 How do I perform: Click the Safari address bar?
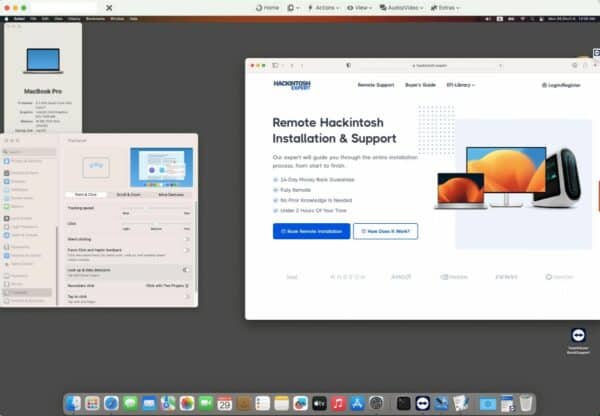430,65
